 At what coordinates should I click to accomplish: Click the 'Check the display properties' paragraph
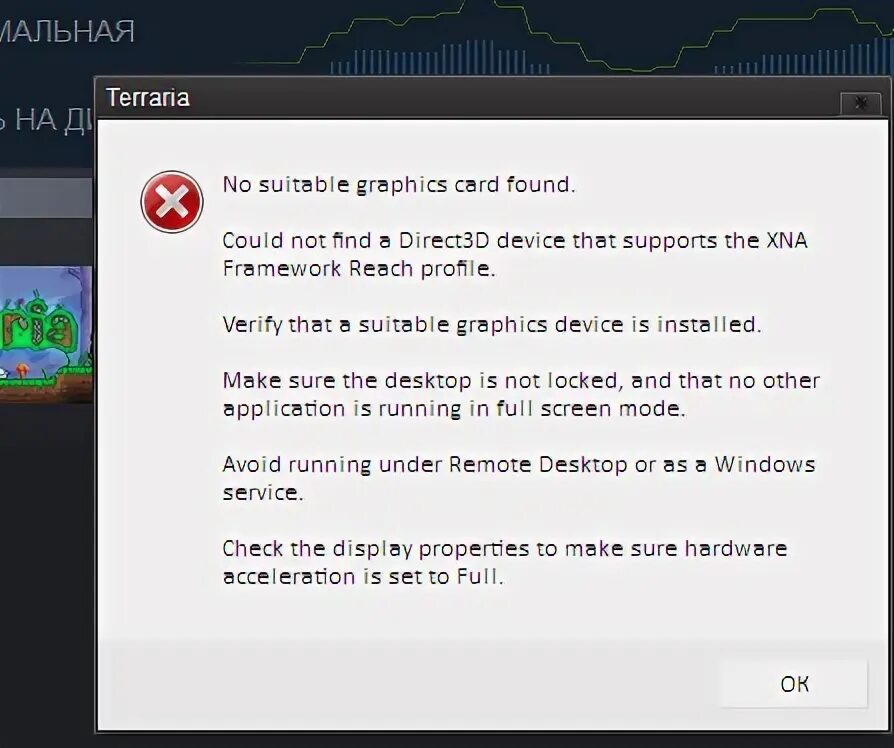pyautogui.click(x=505, y=562)
